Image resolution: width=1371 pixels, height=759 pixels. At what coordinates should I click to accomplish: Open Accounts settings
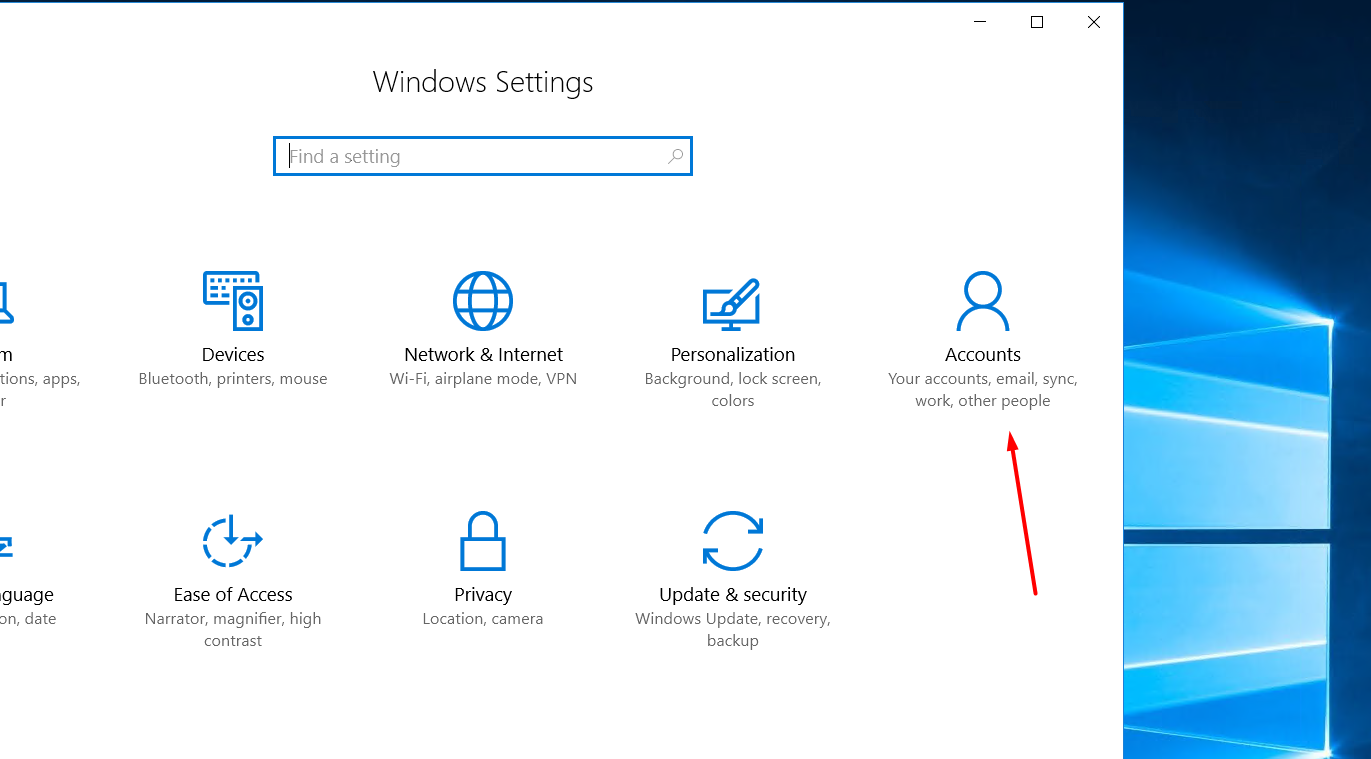(982, 354)
